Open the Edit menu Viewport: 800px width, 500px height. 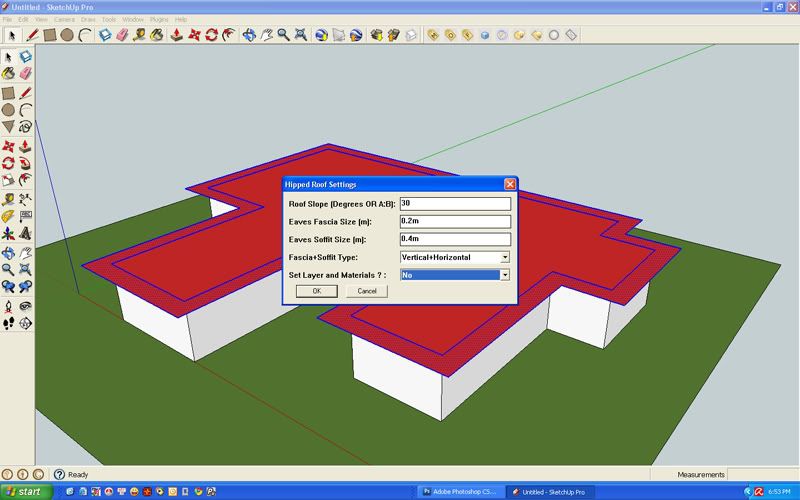[x=23, y=19]
